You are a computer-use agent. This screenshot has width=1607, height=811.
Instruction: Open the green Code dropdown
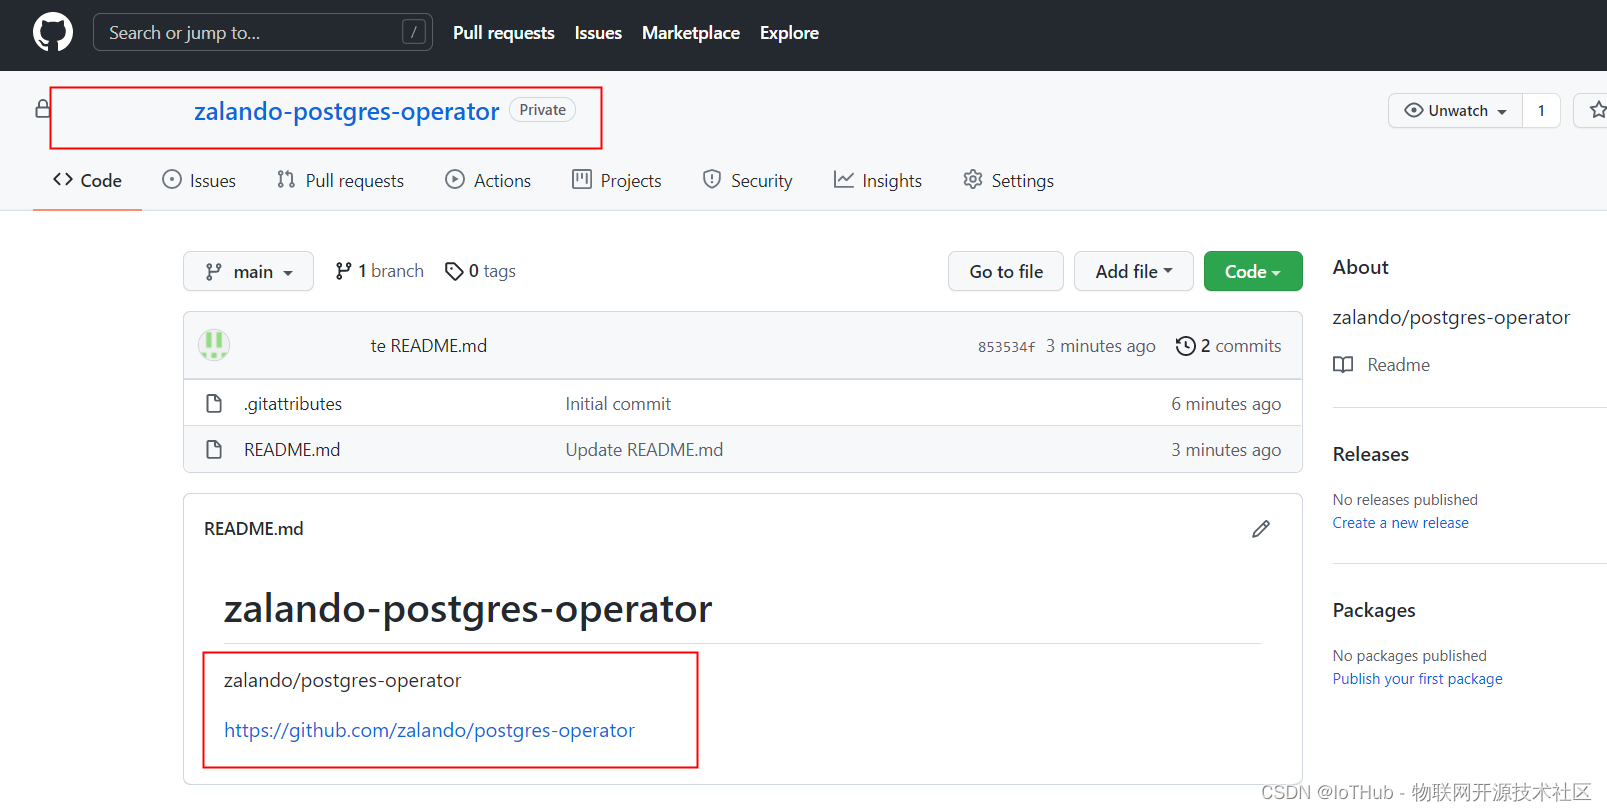[1252, 271]
